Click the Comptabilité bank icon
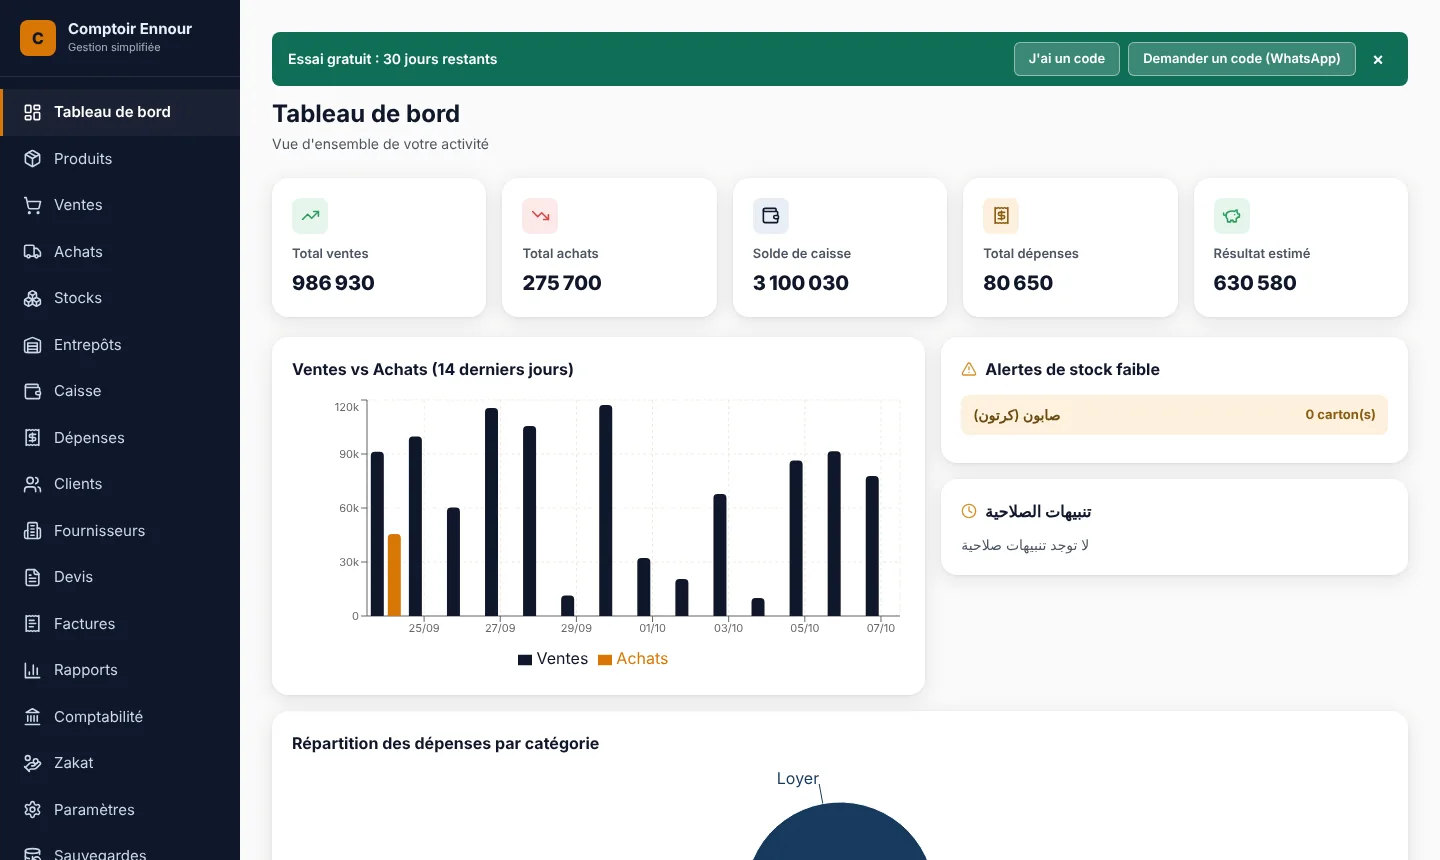Screen dimensions: 1440x860 click(x=33, y=717)
